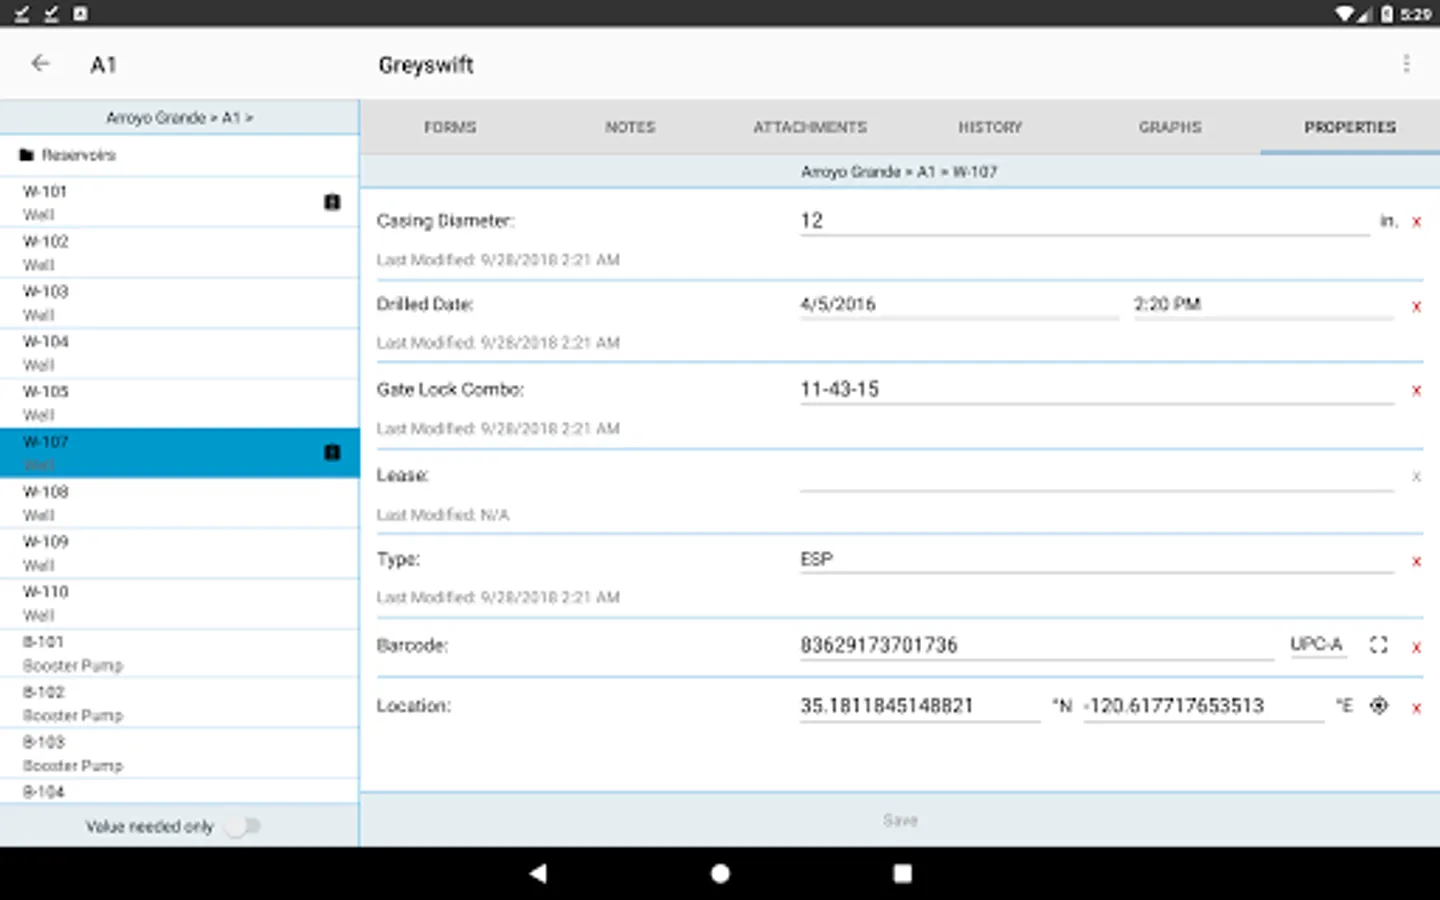Viewport: 1440px width, 900px height.
Task: Clear the Lease value
Action: pyautogui.click(x=1416, y=477)
